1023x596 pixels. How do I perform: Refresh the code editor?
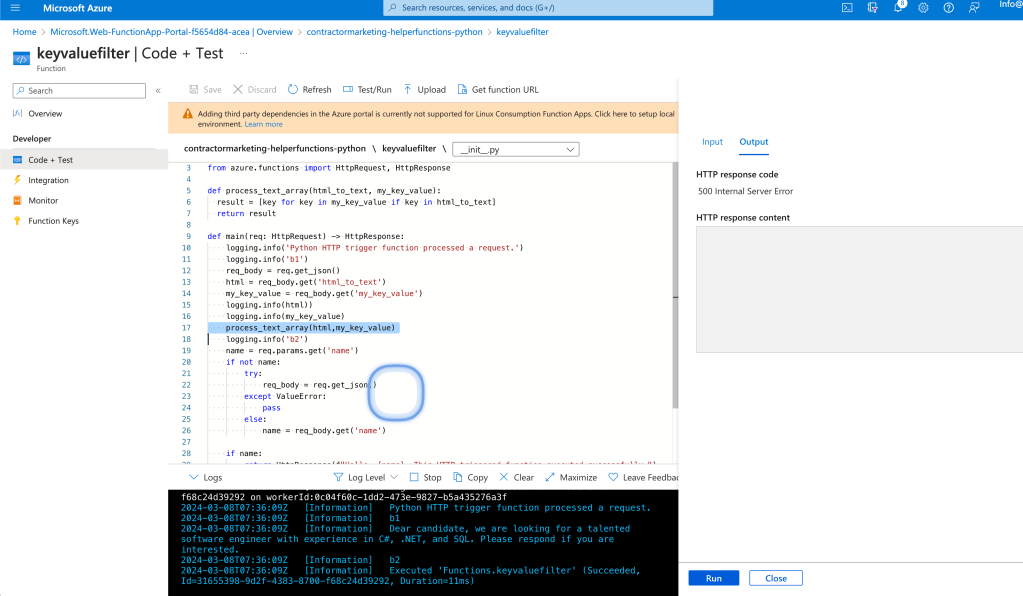pos(310,89)
